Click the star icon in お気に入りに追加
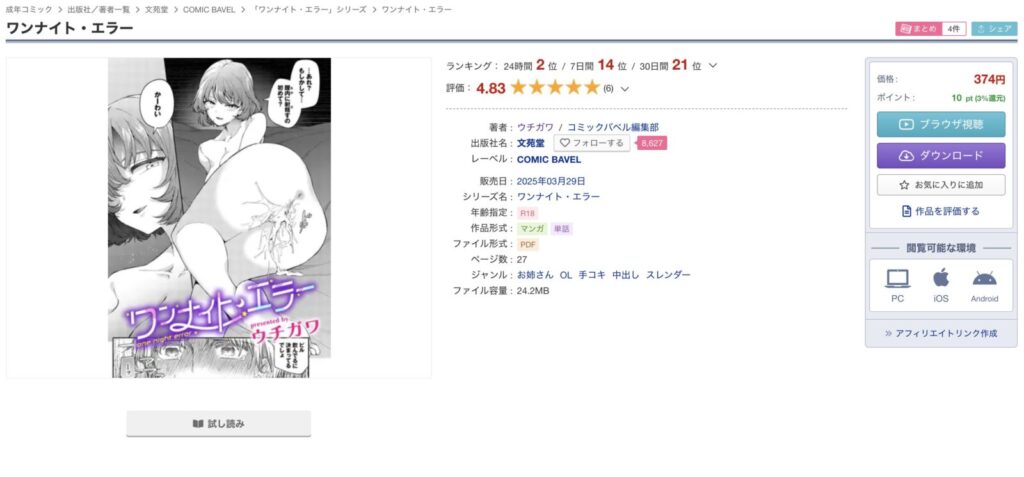The height and width of the screenshot is (477, 1024). 904,185
